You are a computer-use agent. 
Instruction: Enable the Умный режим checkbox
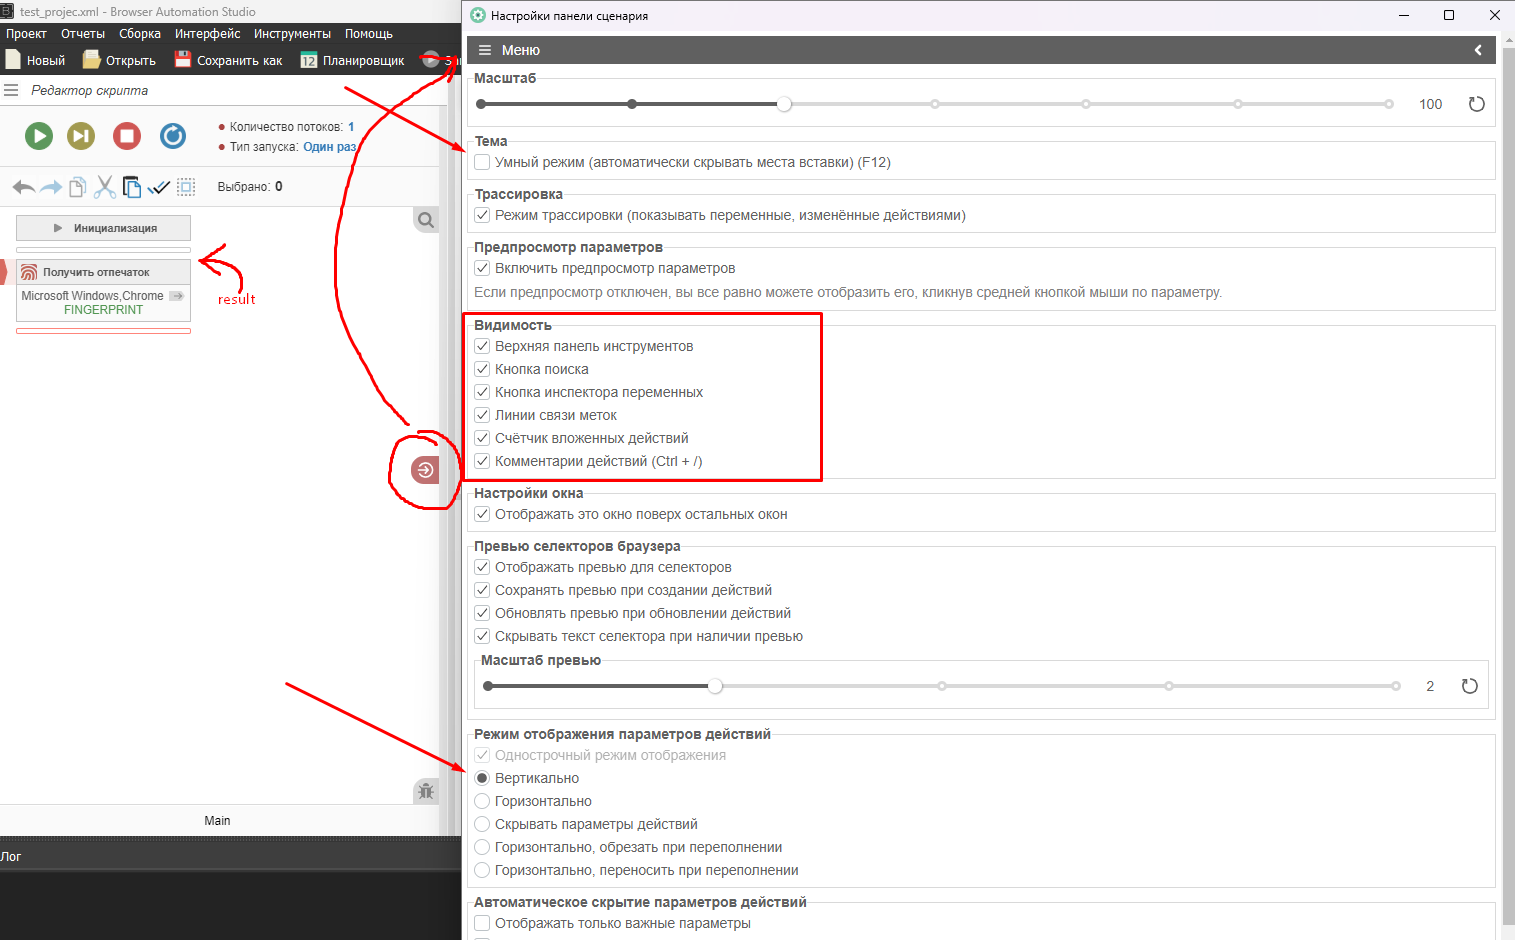tap(482, 162)
